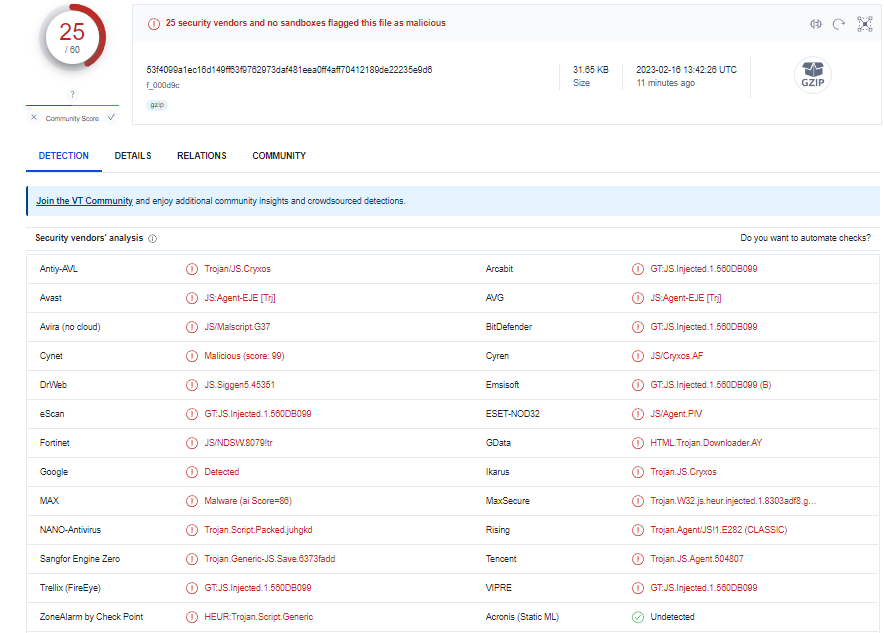Click the GZIP file type icon
Viewport: 884px width, 633px height.
[x=812, y=75]
